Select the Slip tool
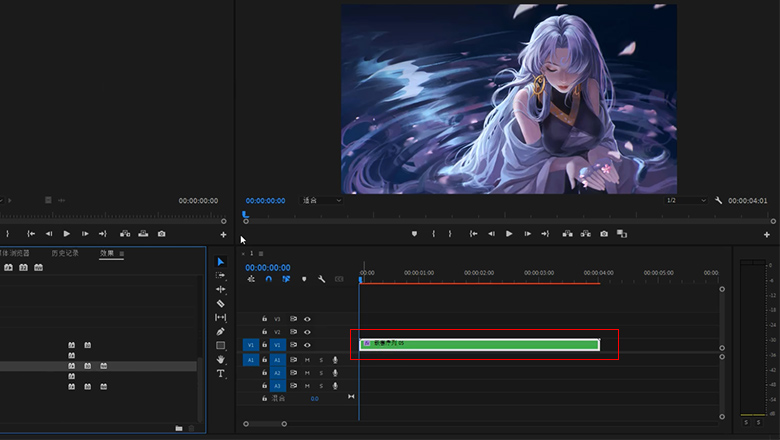Screen dimensions: 780x440 [x=220, y=317]
